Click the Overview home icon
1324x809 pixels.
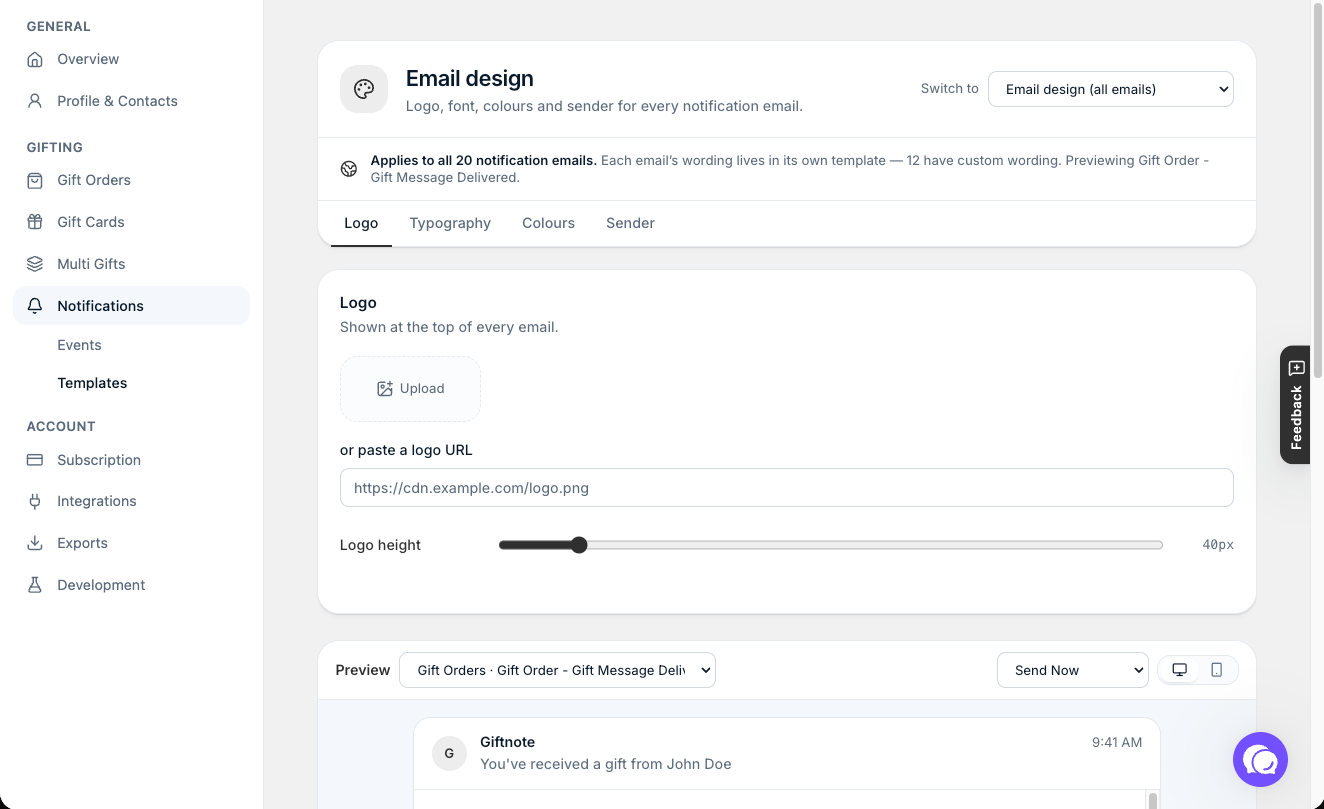[x=35, y=59]
